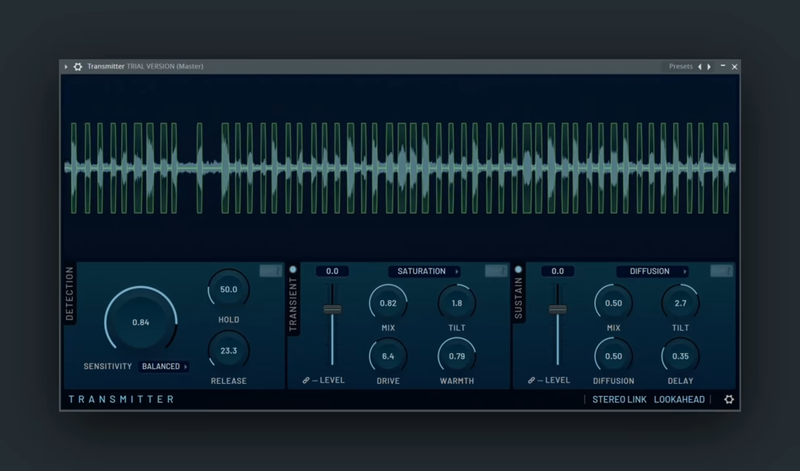Open the Balanced sensitivity mode dropdown
The height and width of the screenshot is (471, 800).
(164, 366)
